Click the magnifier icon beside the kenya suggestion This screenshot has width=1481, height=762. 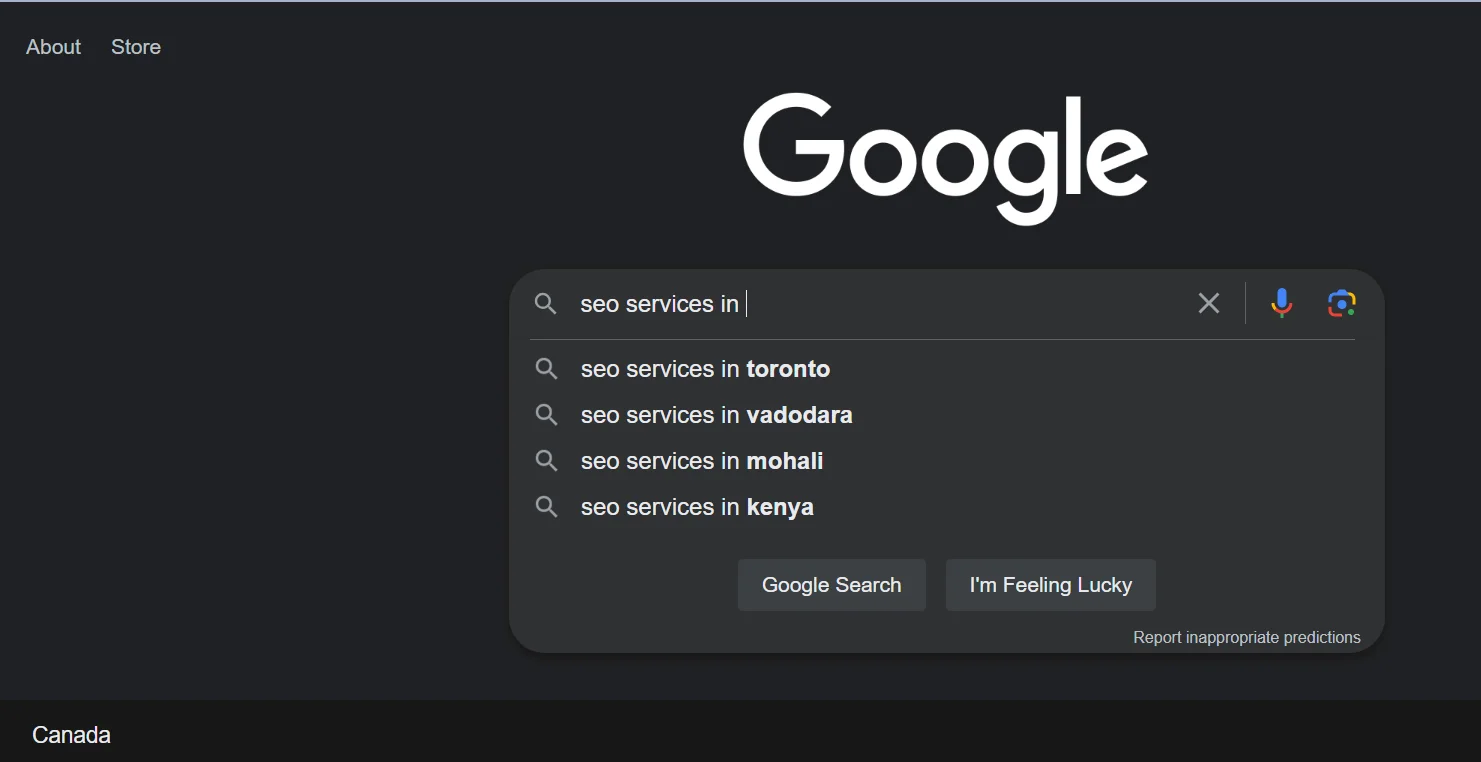[547, 507]
